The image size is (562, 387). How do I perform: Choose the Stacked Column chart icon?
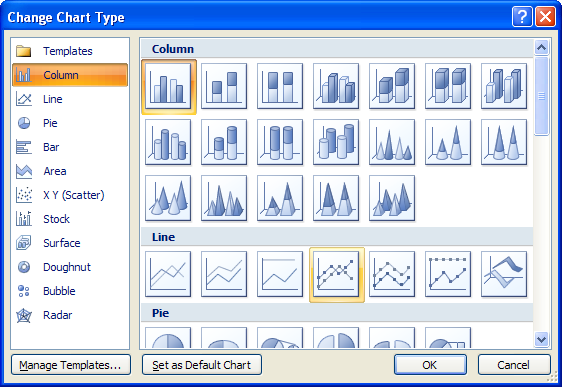(224, 86)
